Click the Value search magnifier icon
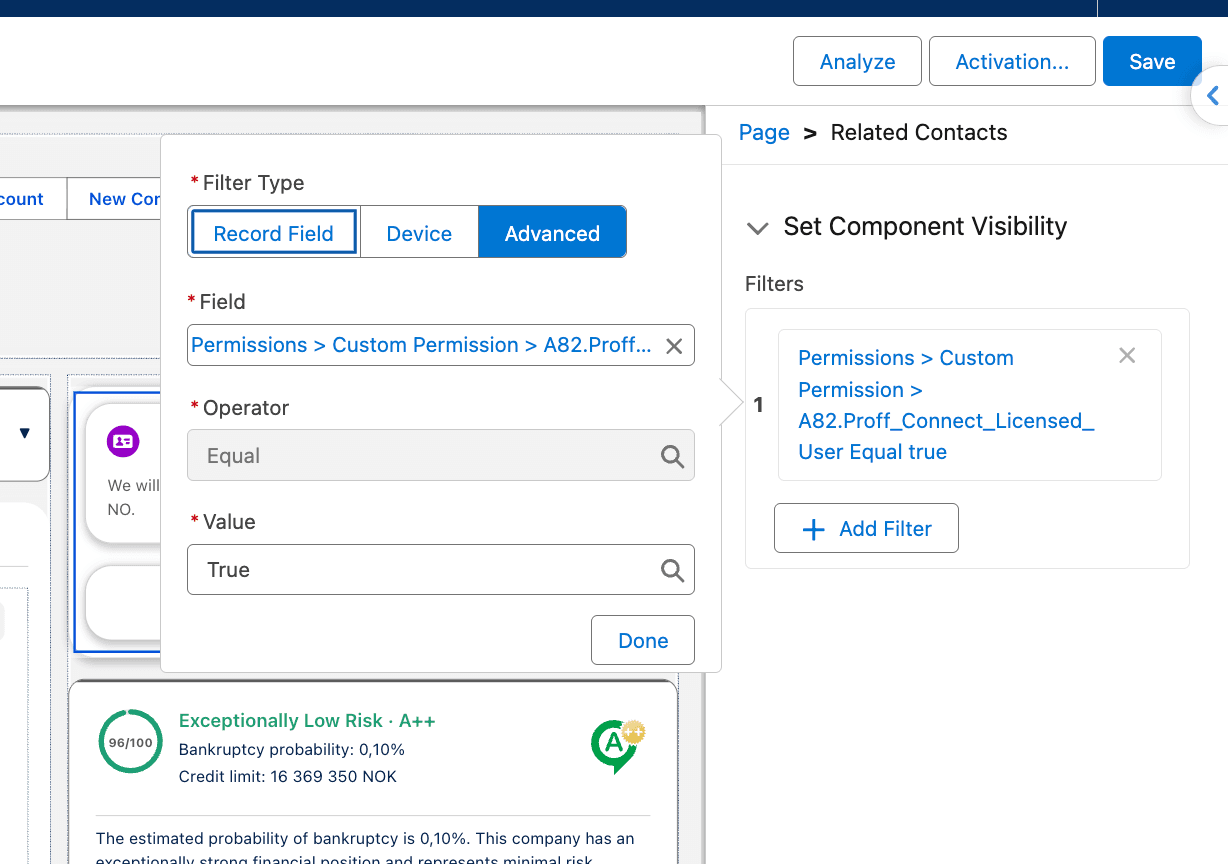The height and width of the screenshot is (864, 1228). coord(672,571)
